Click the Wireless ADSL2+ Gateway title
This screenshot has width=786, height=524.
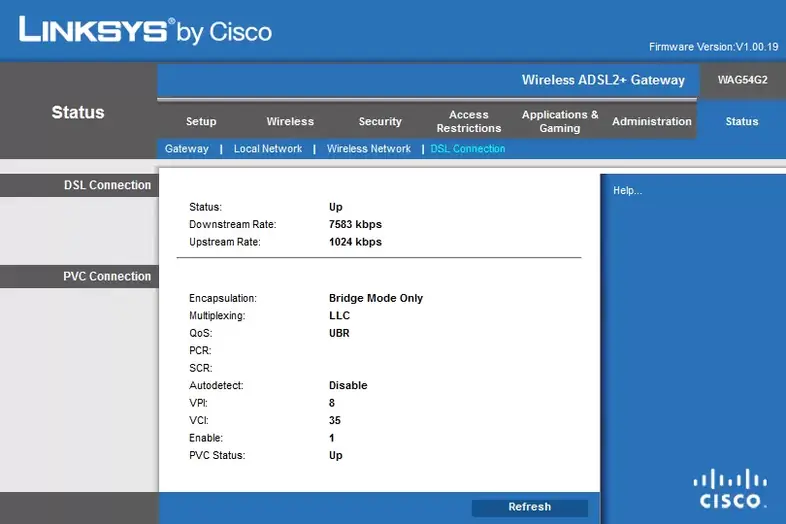tap(603, 80)
